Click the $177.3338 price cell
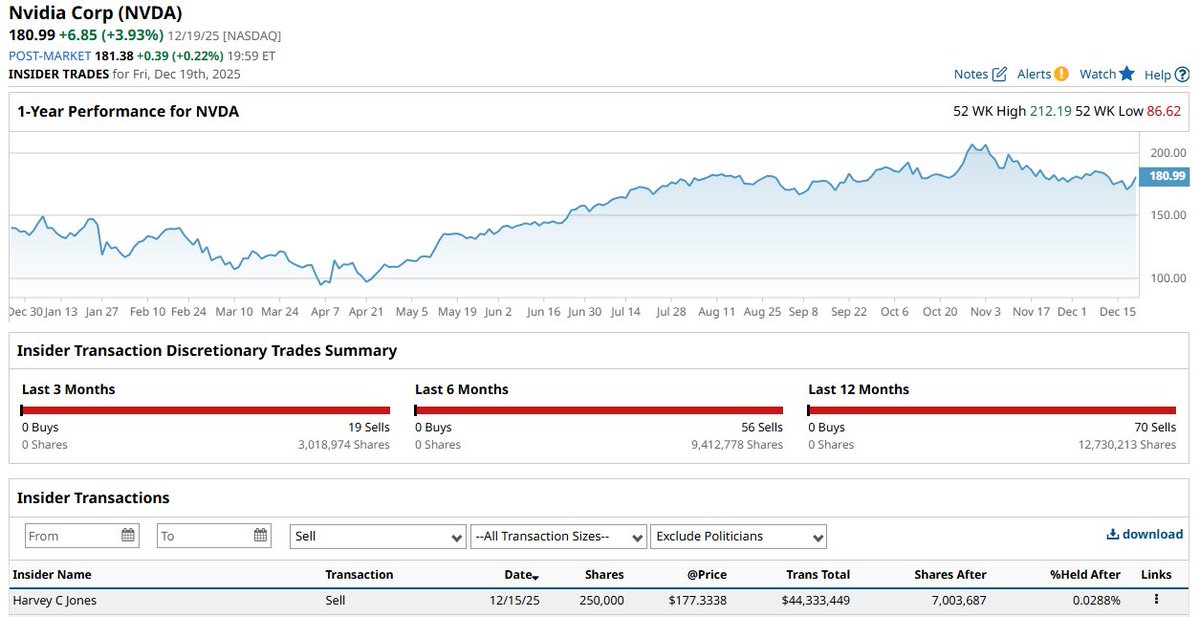This screenshot has height=617, width=1200. coord(697,601)
